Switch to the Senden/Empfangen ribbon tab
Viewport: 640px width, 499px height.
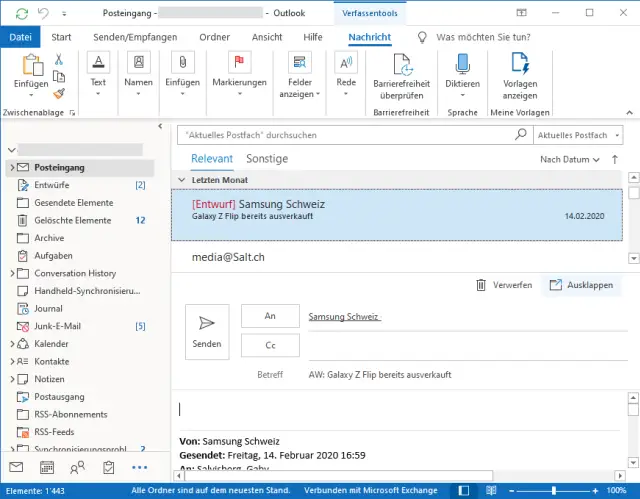pos(136,37)
